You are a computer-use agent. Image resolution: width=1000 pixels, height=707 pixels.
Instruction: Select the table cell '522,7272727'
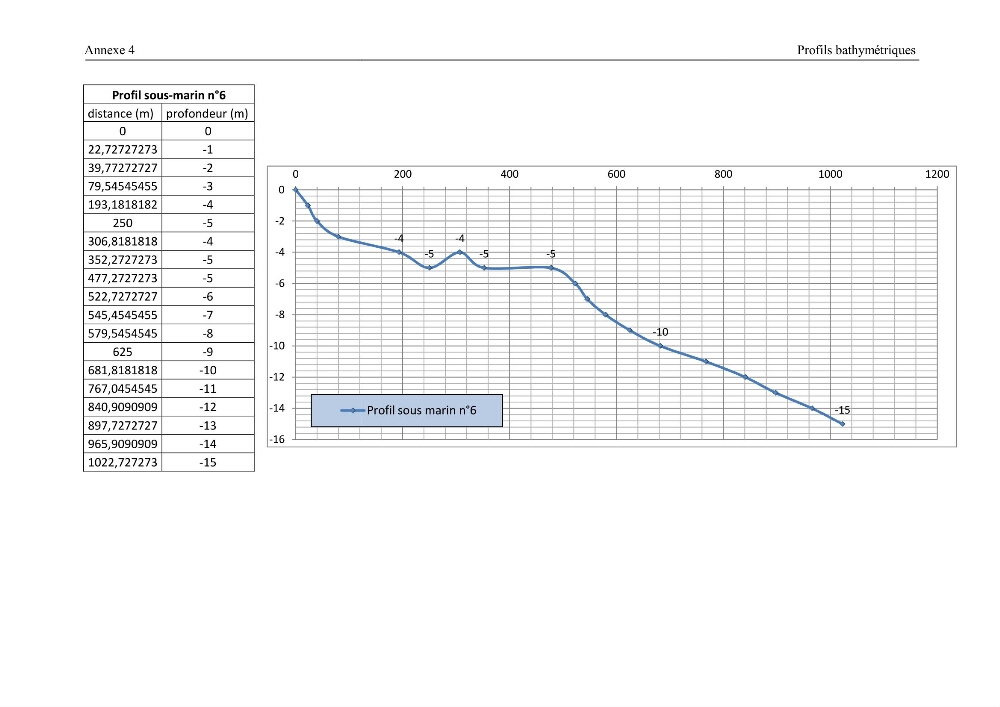(x=122, y=297)
